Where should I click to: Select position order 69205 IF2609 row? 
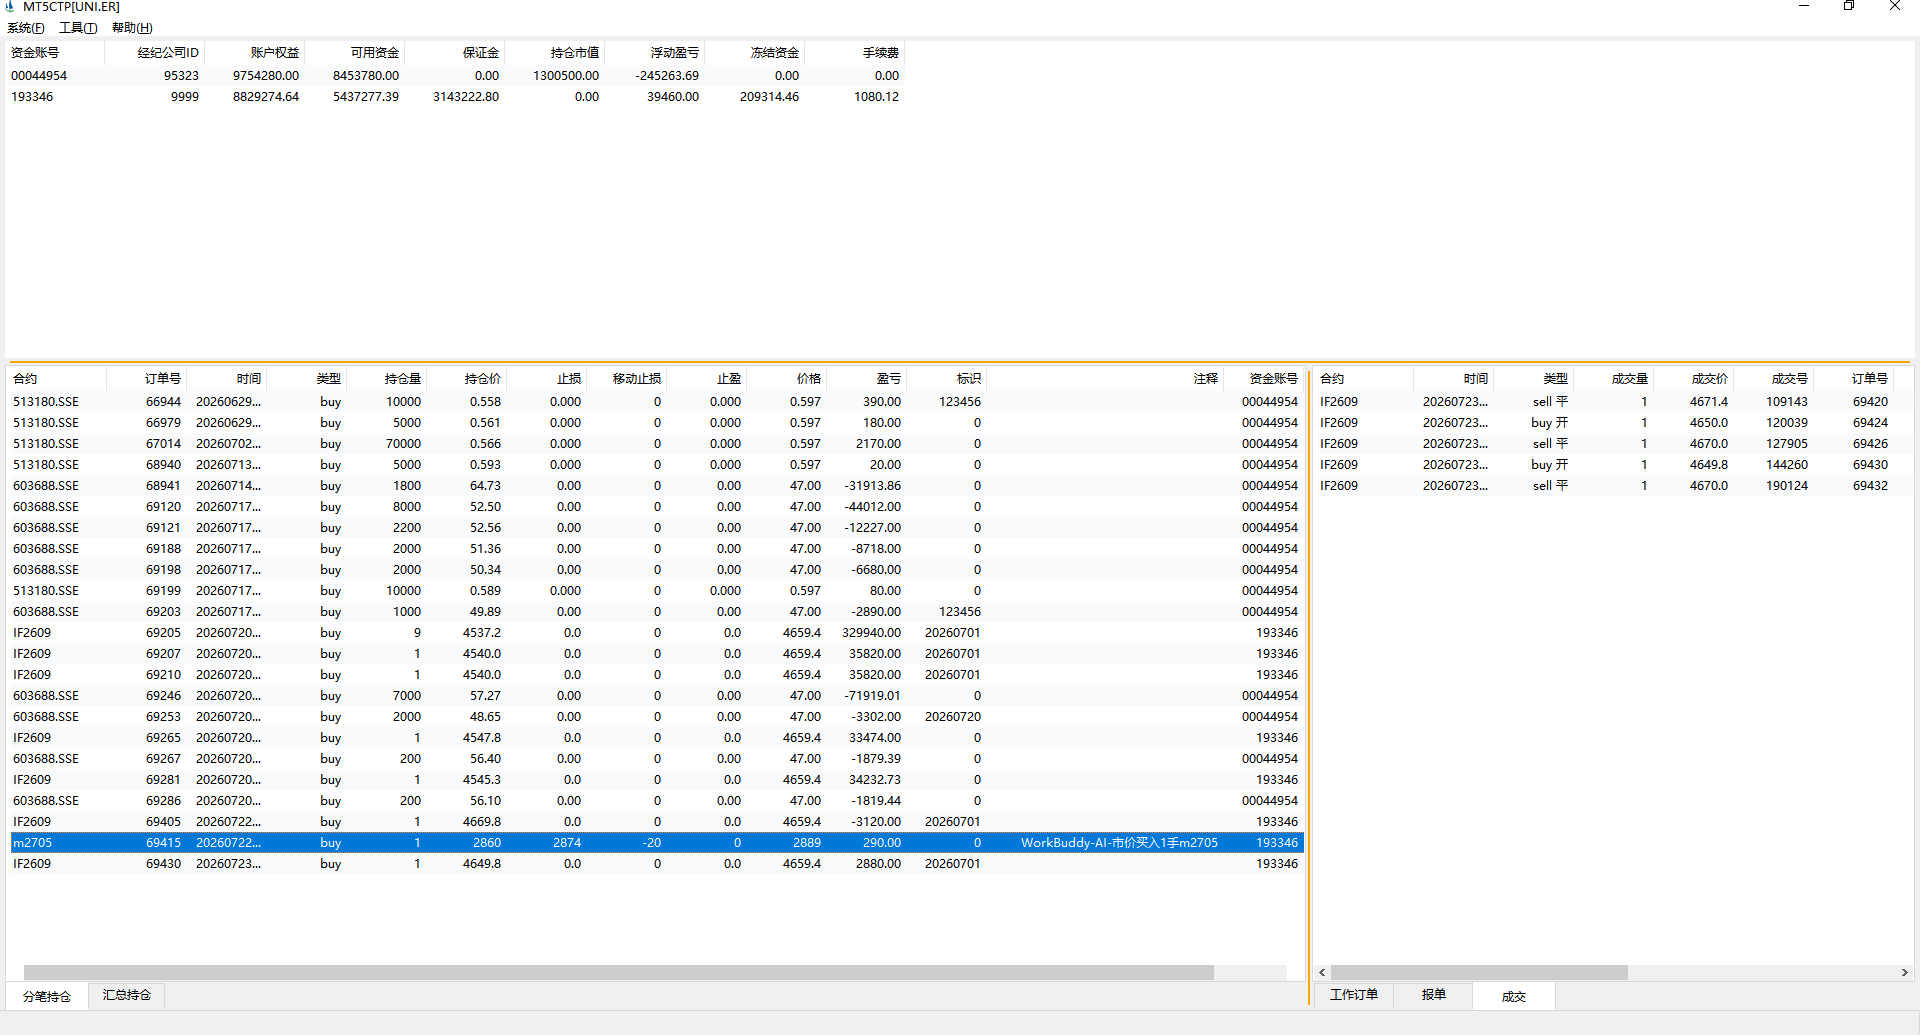656,633
